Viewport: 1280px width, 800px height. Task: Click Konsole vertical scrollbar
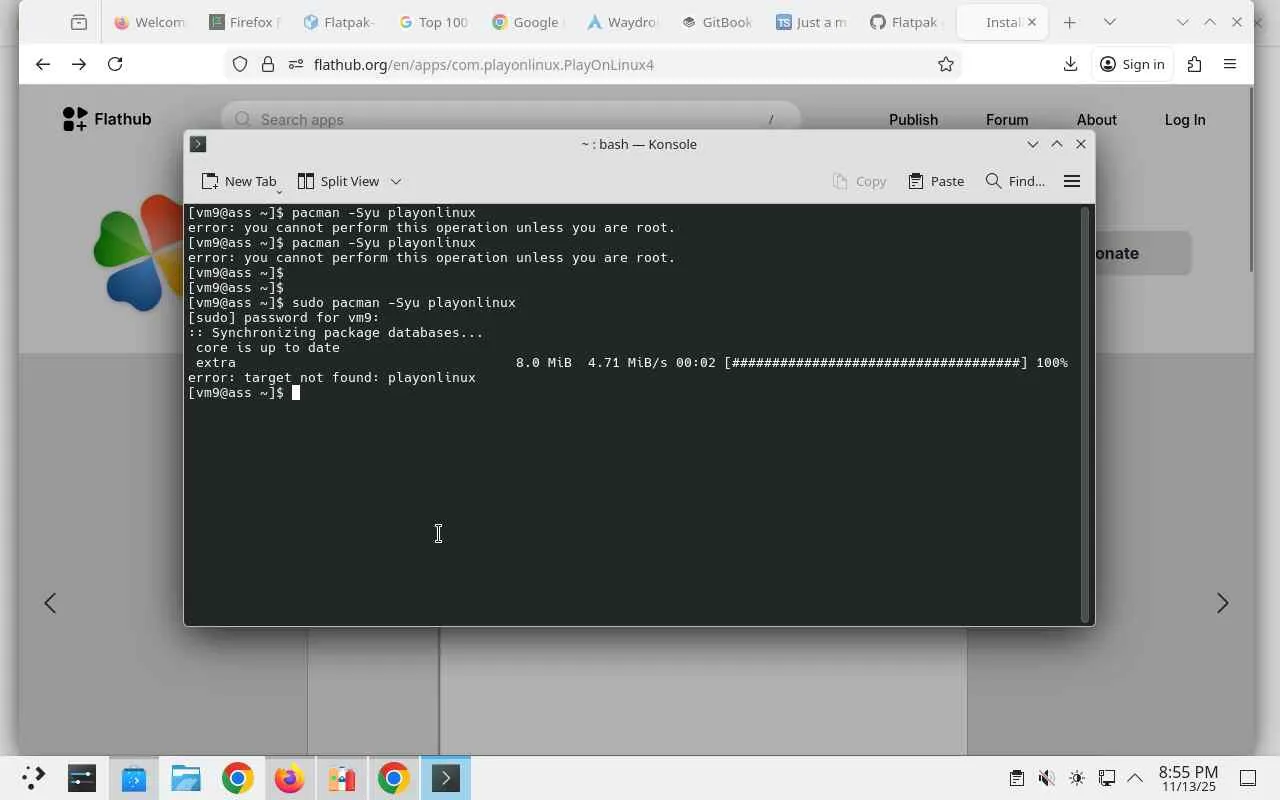pyautogui.click(x=1085, y=414)
